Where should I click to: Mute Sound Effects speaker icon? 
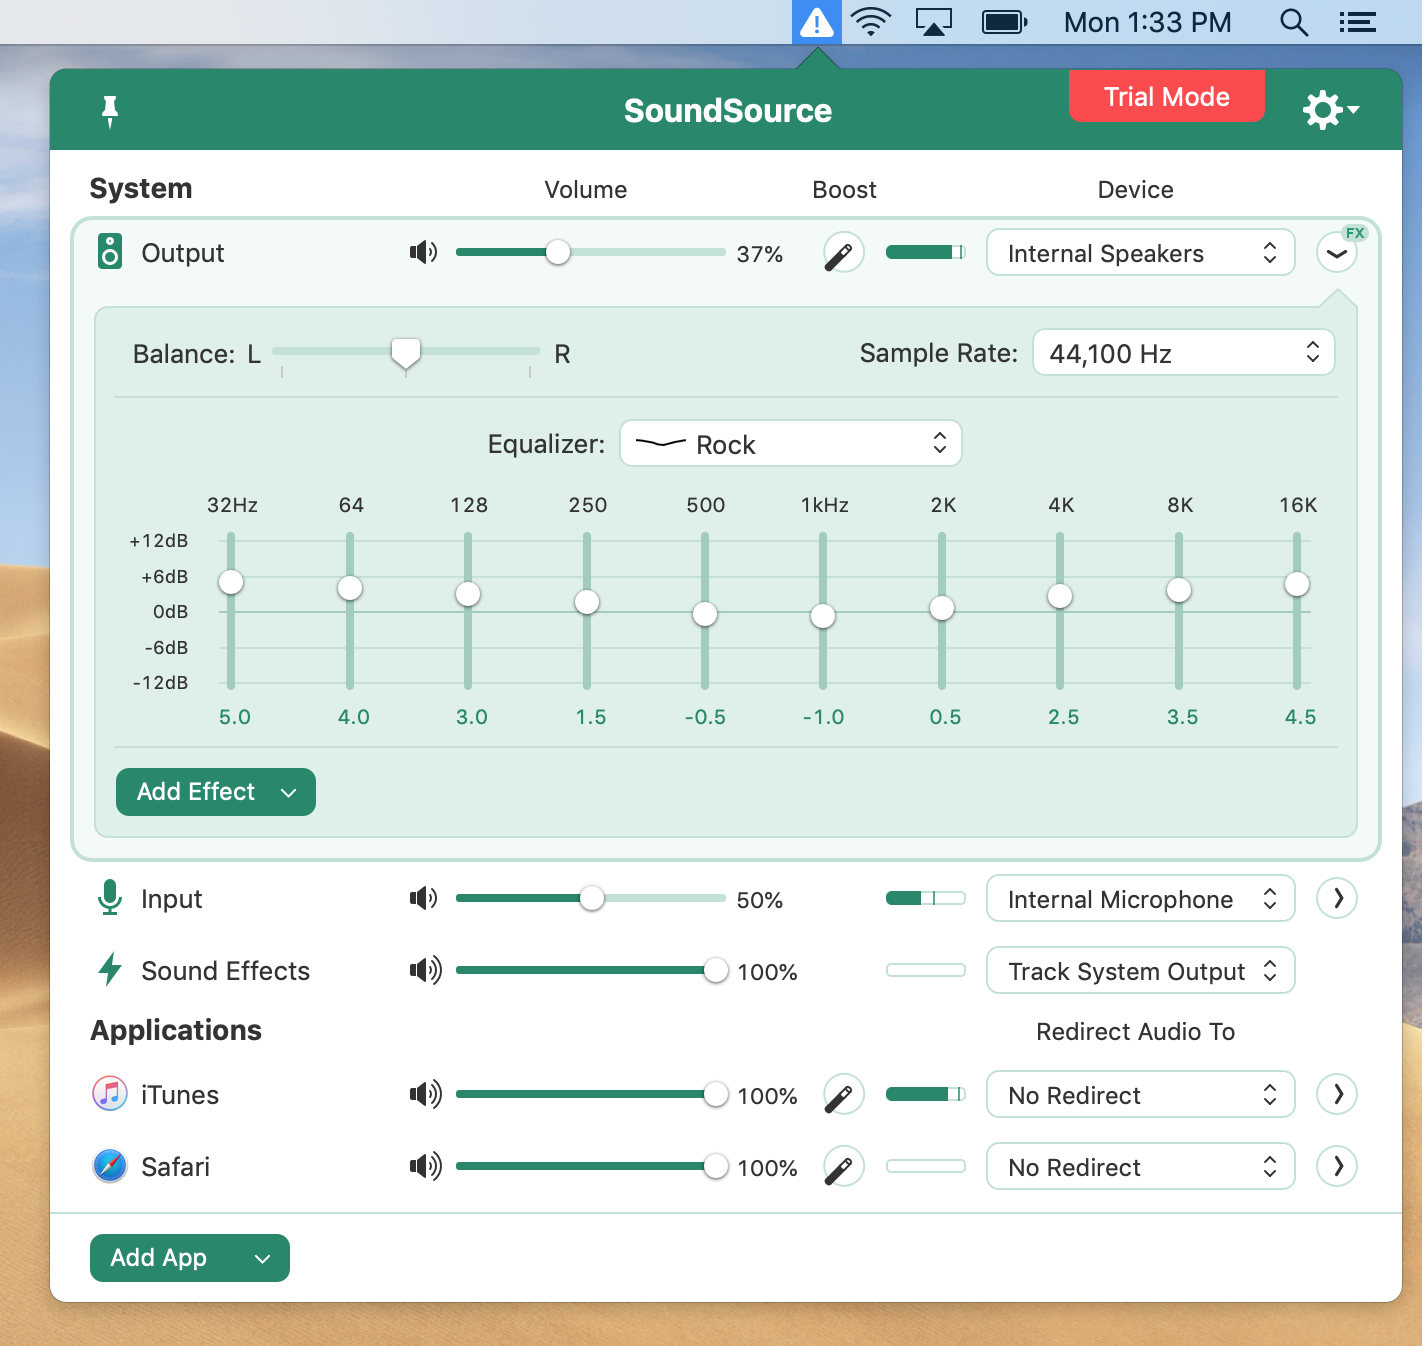(x=425, y=970)
